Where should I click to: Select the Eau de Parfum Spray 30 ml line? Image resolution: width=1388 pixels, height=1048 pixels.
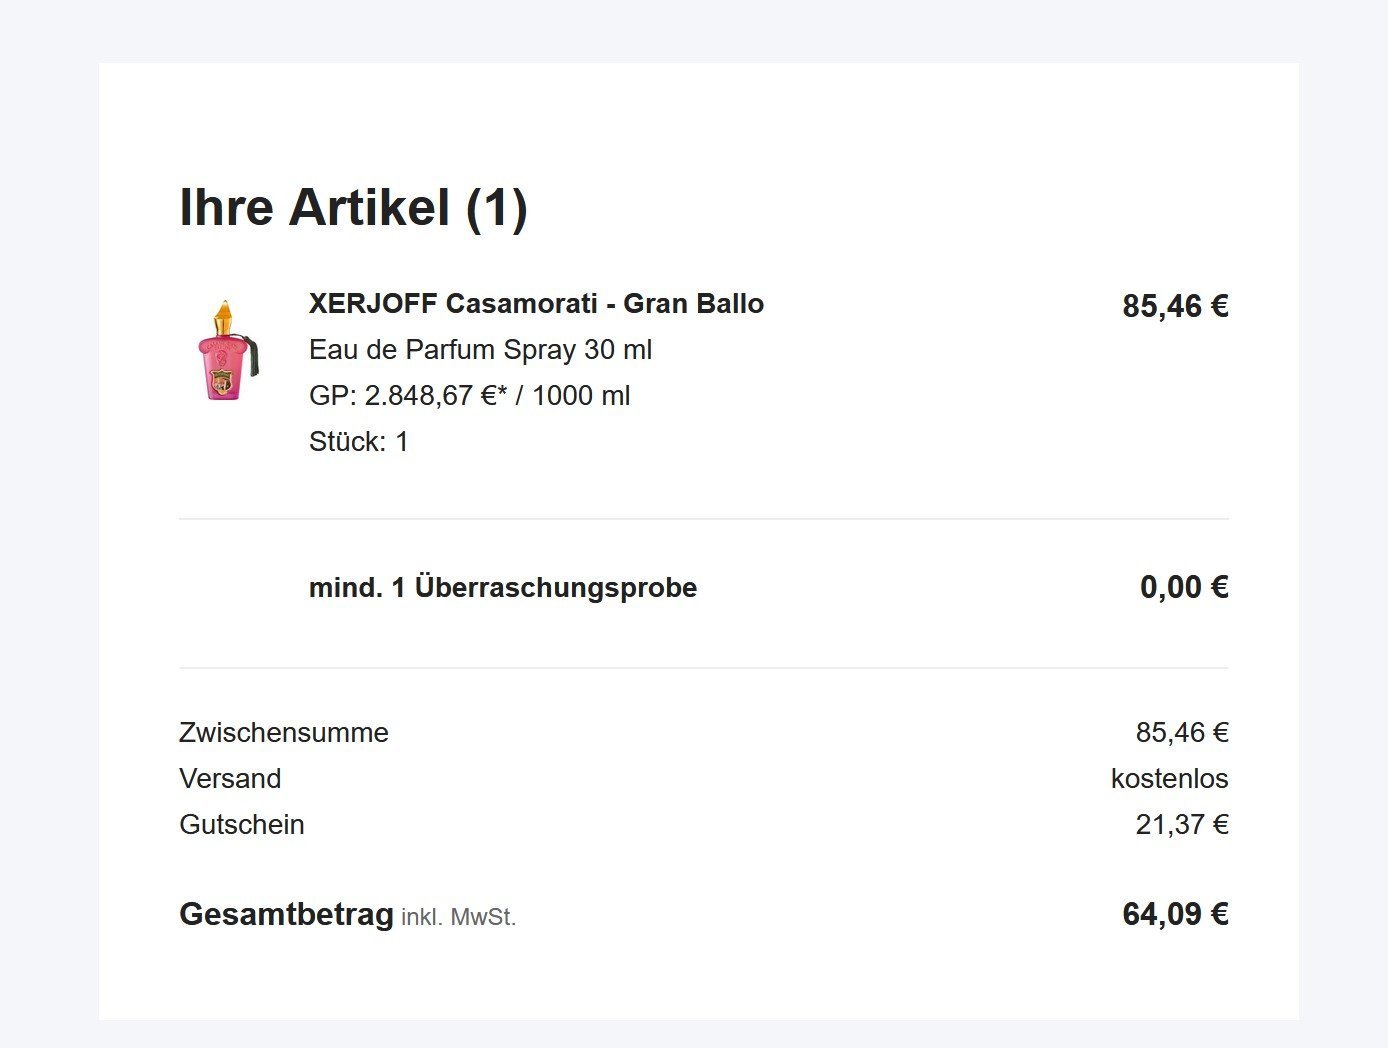point(480,350)
